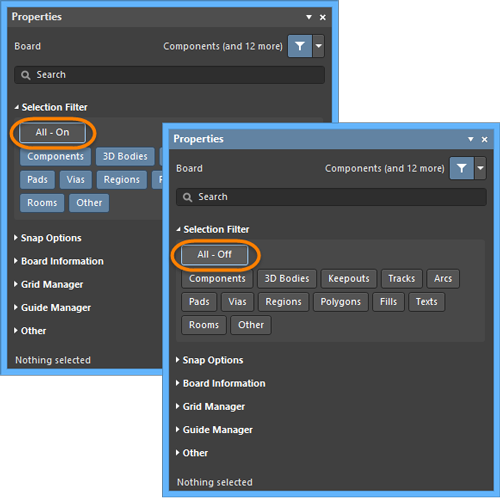Expand Snap Options section in front panel
500x498 pixels.
pyautogui.click(x=213, y=360)
